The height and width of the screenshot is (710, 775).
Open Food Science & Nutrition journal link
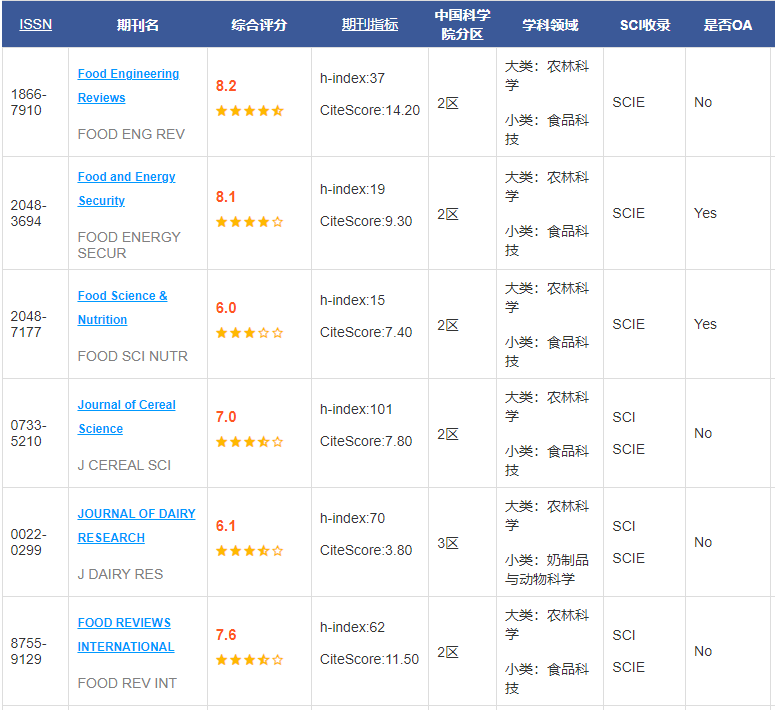coord(123,308)
